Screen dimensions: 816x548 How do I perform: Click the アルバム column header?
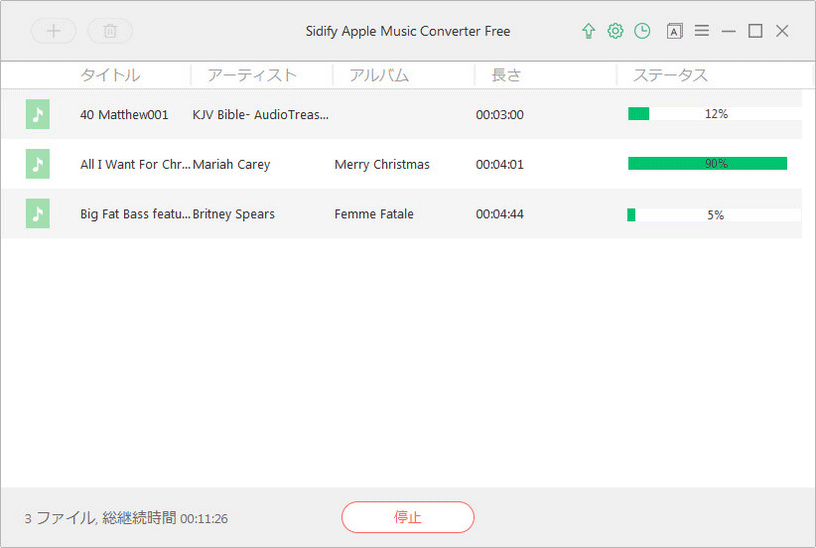(379, 75)
